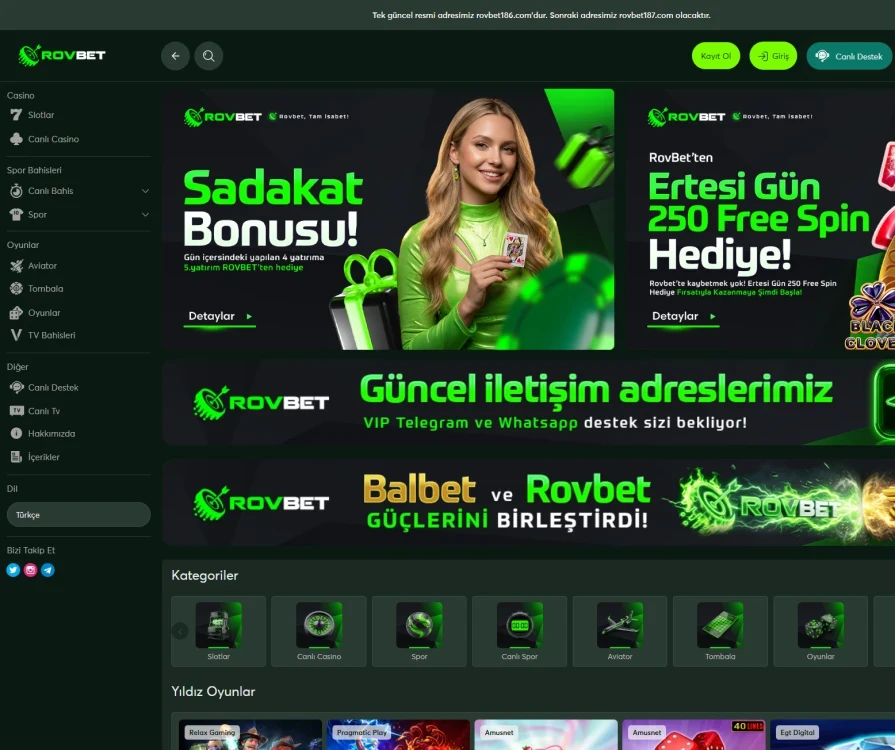
Task: Open the Twitter social link
Action: [x=13, y=570]
